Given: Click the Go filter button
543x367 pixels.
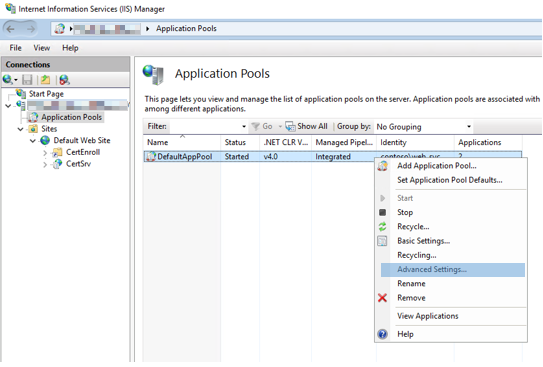Looking at the screenshot, I should point(262,126).
